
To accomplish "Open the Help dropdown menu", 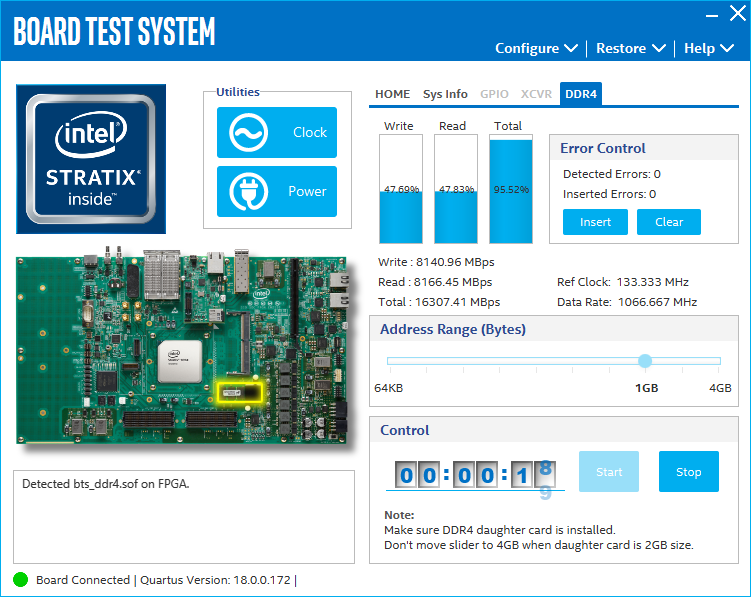I will coord(708,48).
